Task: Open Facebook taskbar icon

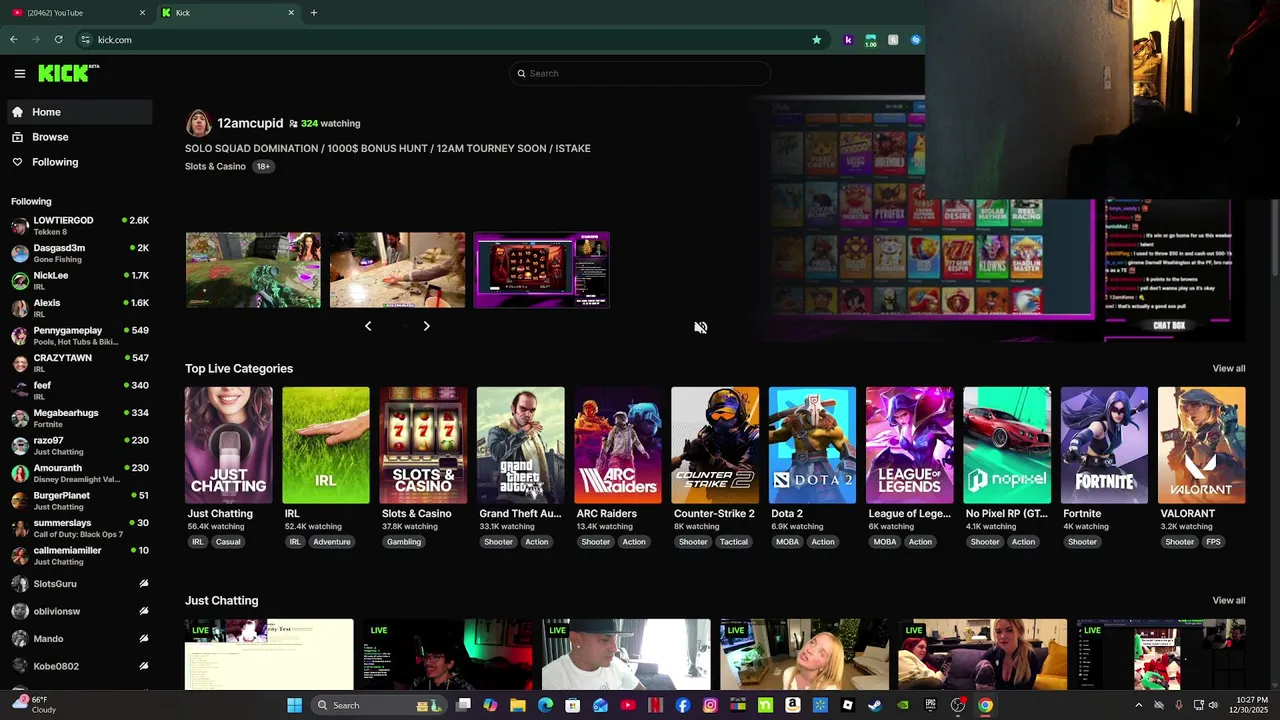Action: pos(683,705)
